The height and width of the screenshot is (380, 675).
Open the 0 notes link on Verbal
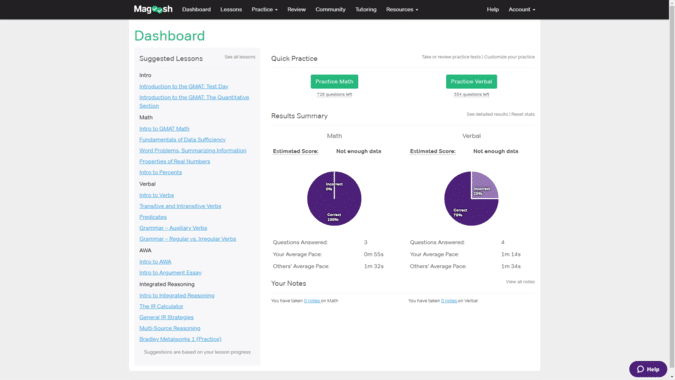pyautogui.click(x=449, y=301)
